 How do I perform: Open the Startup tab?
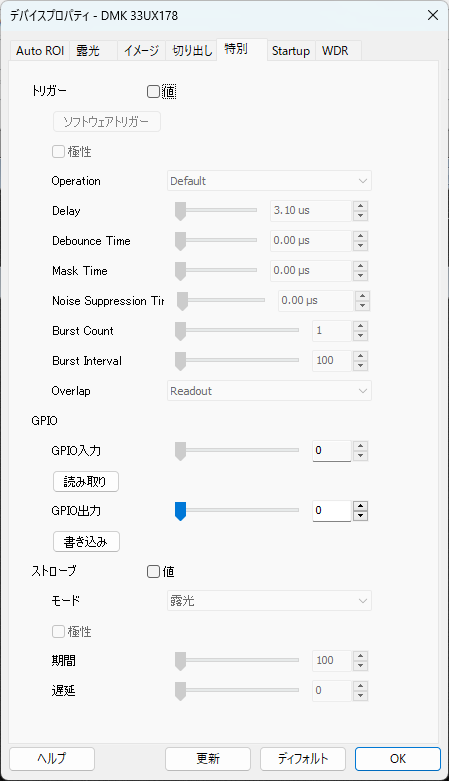pos(291,51)
